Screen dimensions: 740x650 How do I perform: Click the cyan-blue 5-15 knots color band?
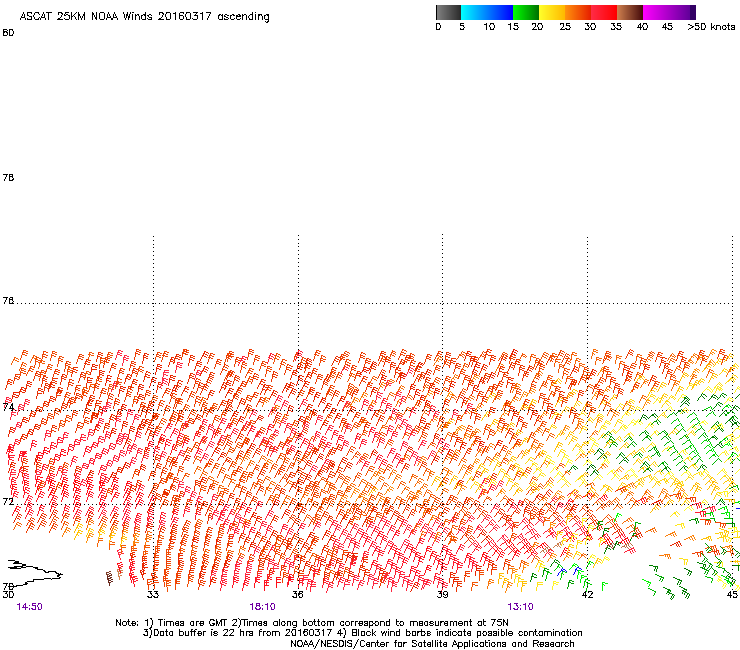pyautogui.click(x=487, y=12)
